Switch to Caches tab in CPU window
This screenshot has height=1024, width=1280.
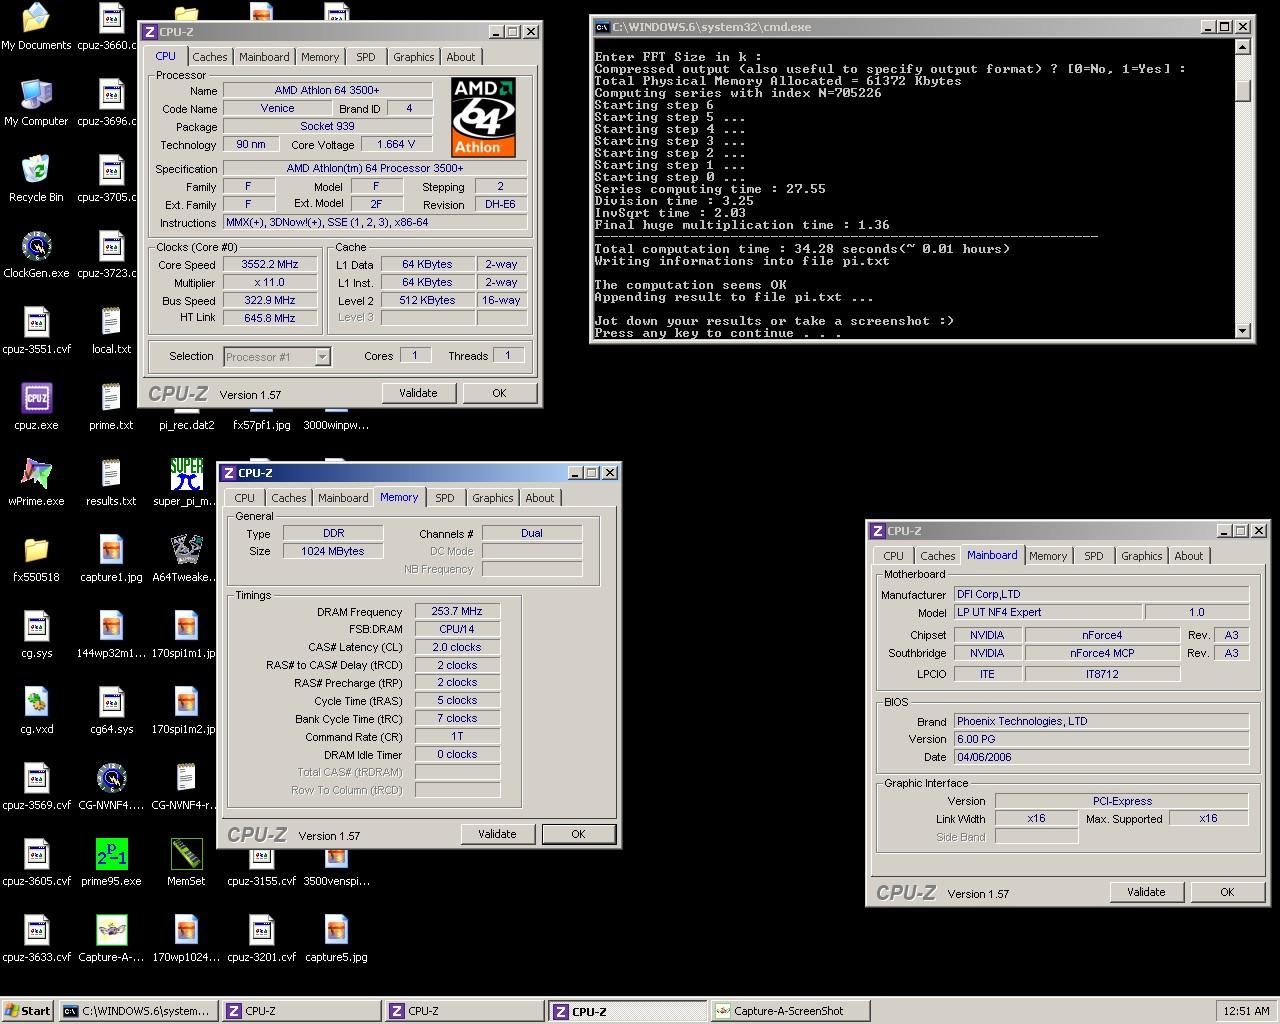tap(210, 57)
